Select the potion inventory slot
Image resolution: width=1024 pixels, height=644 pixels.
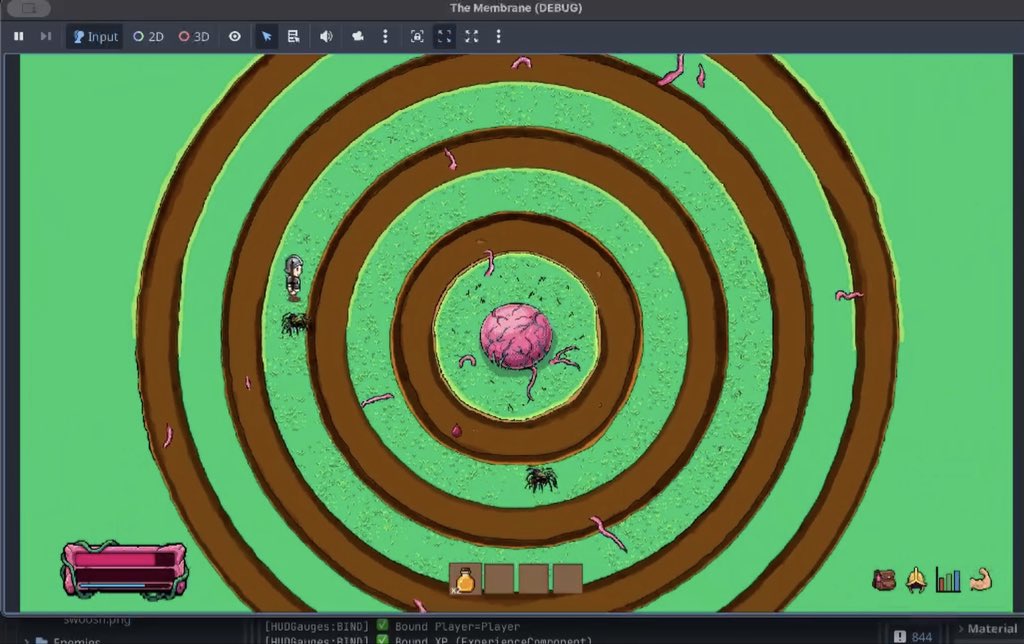[x=465, y=579]
